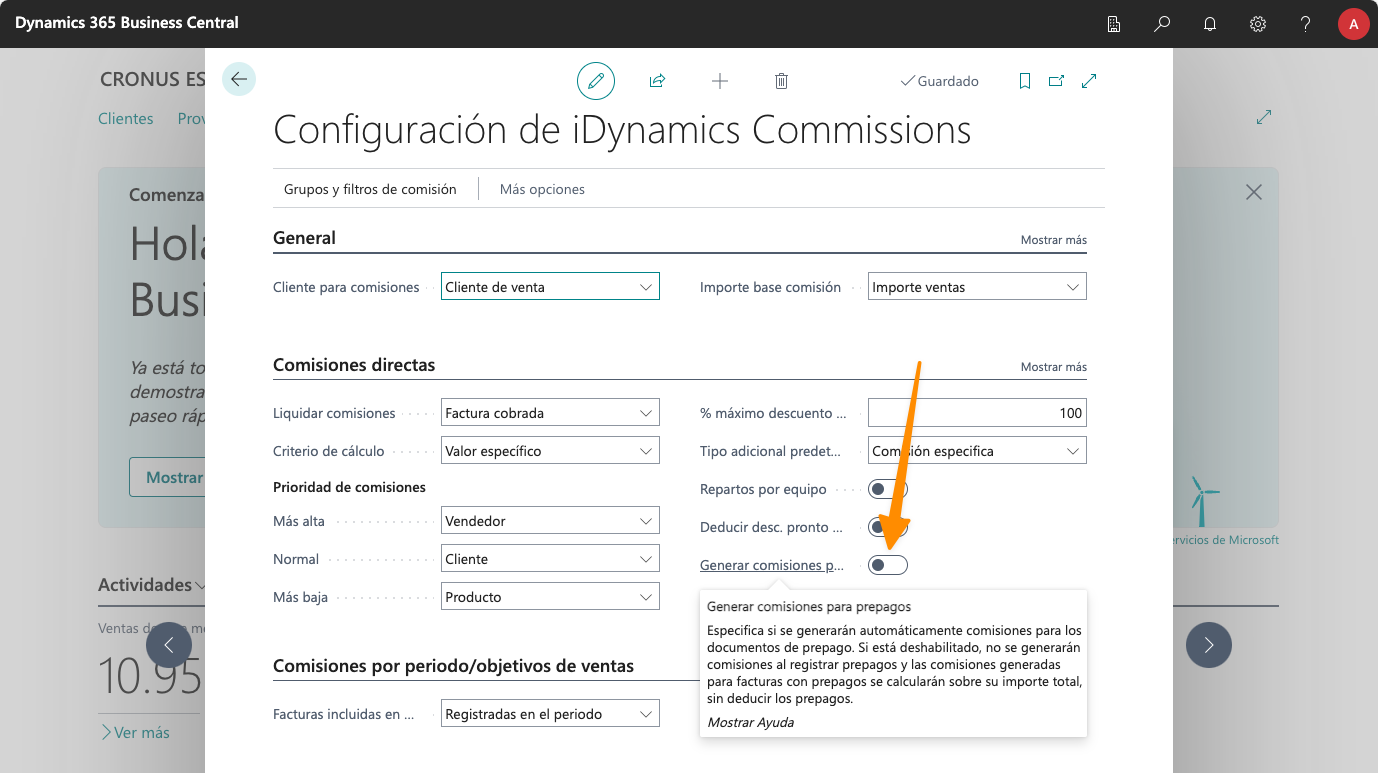The height and width of the screenshot is (773, 1378).
Task: Open the settings gear
Action: click(x=1258, y=24)
